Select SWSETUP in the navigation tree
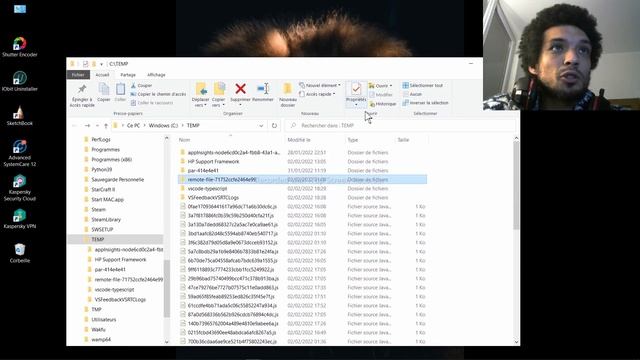This screenshot has width=640, height=360. (102, 229)
